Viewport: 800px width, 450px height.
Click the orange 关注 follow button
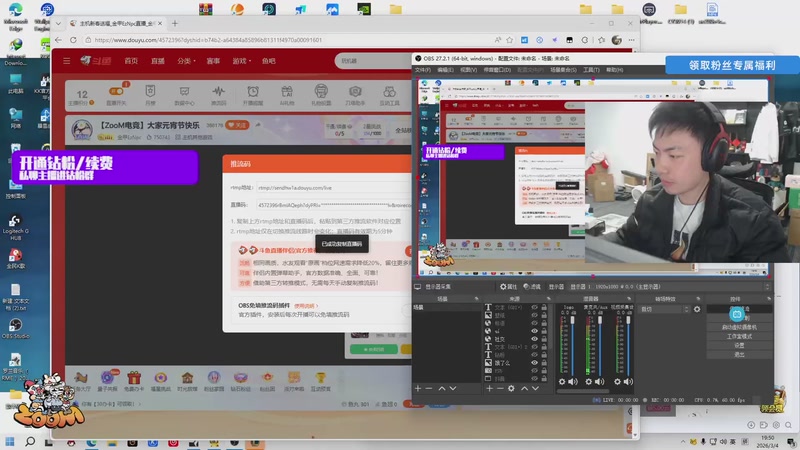click(x=237, y=125)
